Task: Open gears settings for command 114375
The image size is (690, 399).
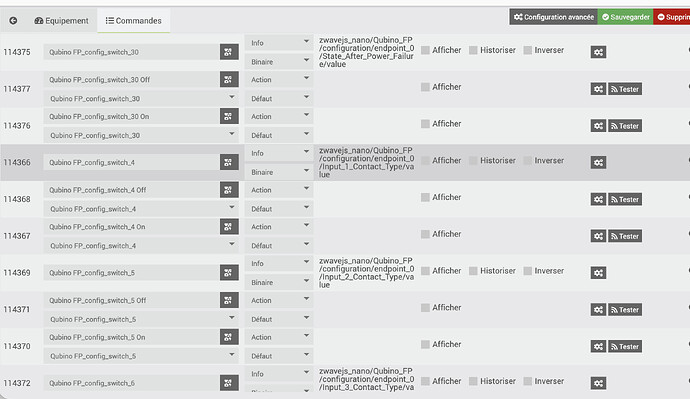Action: [598, 52]
